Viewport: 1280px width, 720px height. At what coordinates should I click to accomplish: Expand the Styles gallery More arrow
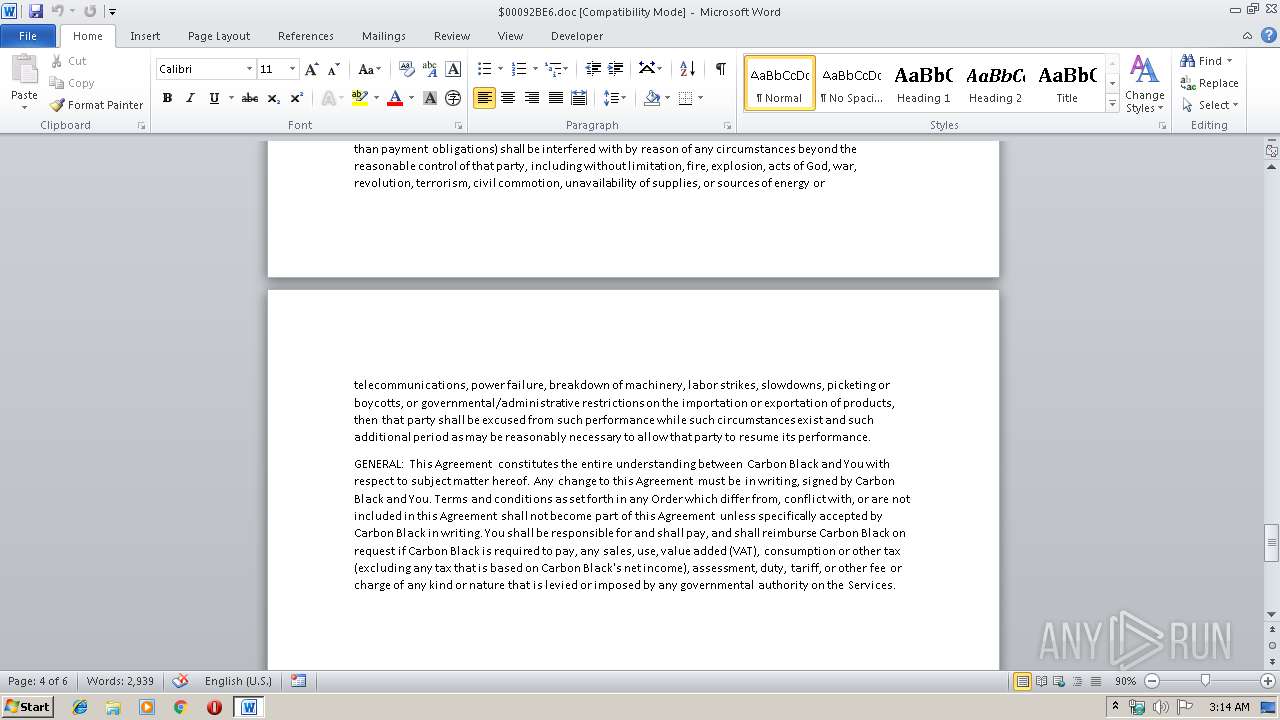click(x=1112, y=103)
